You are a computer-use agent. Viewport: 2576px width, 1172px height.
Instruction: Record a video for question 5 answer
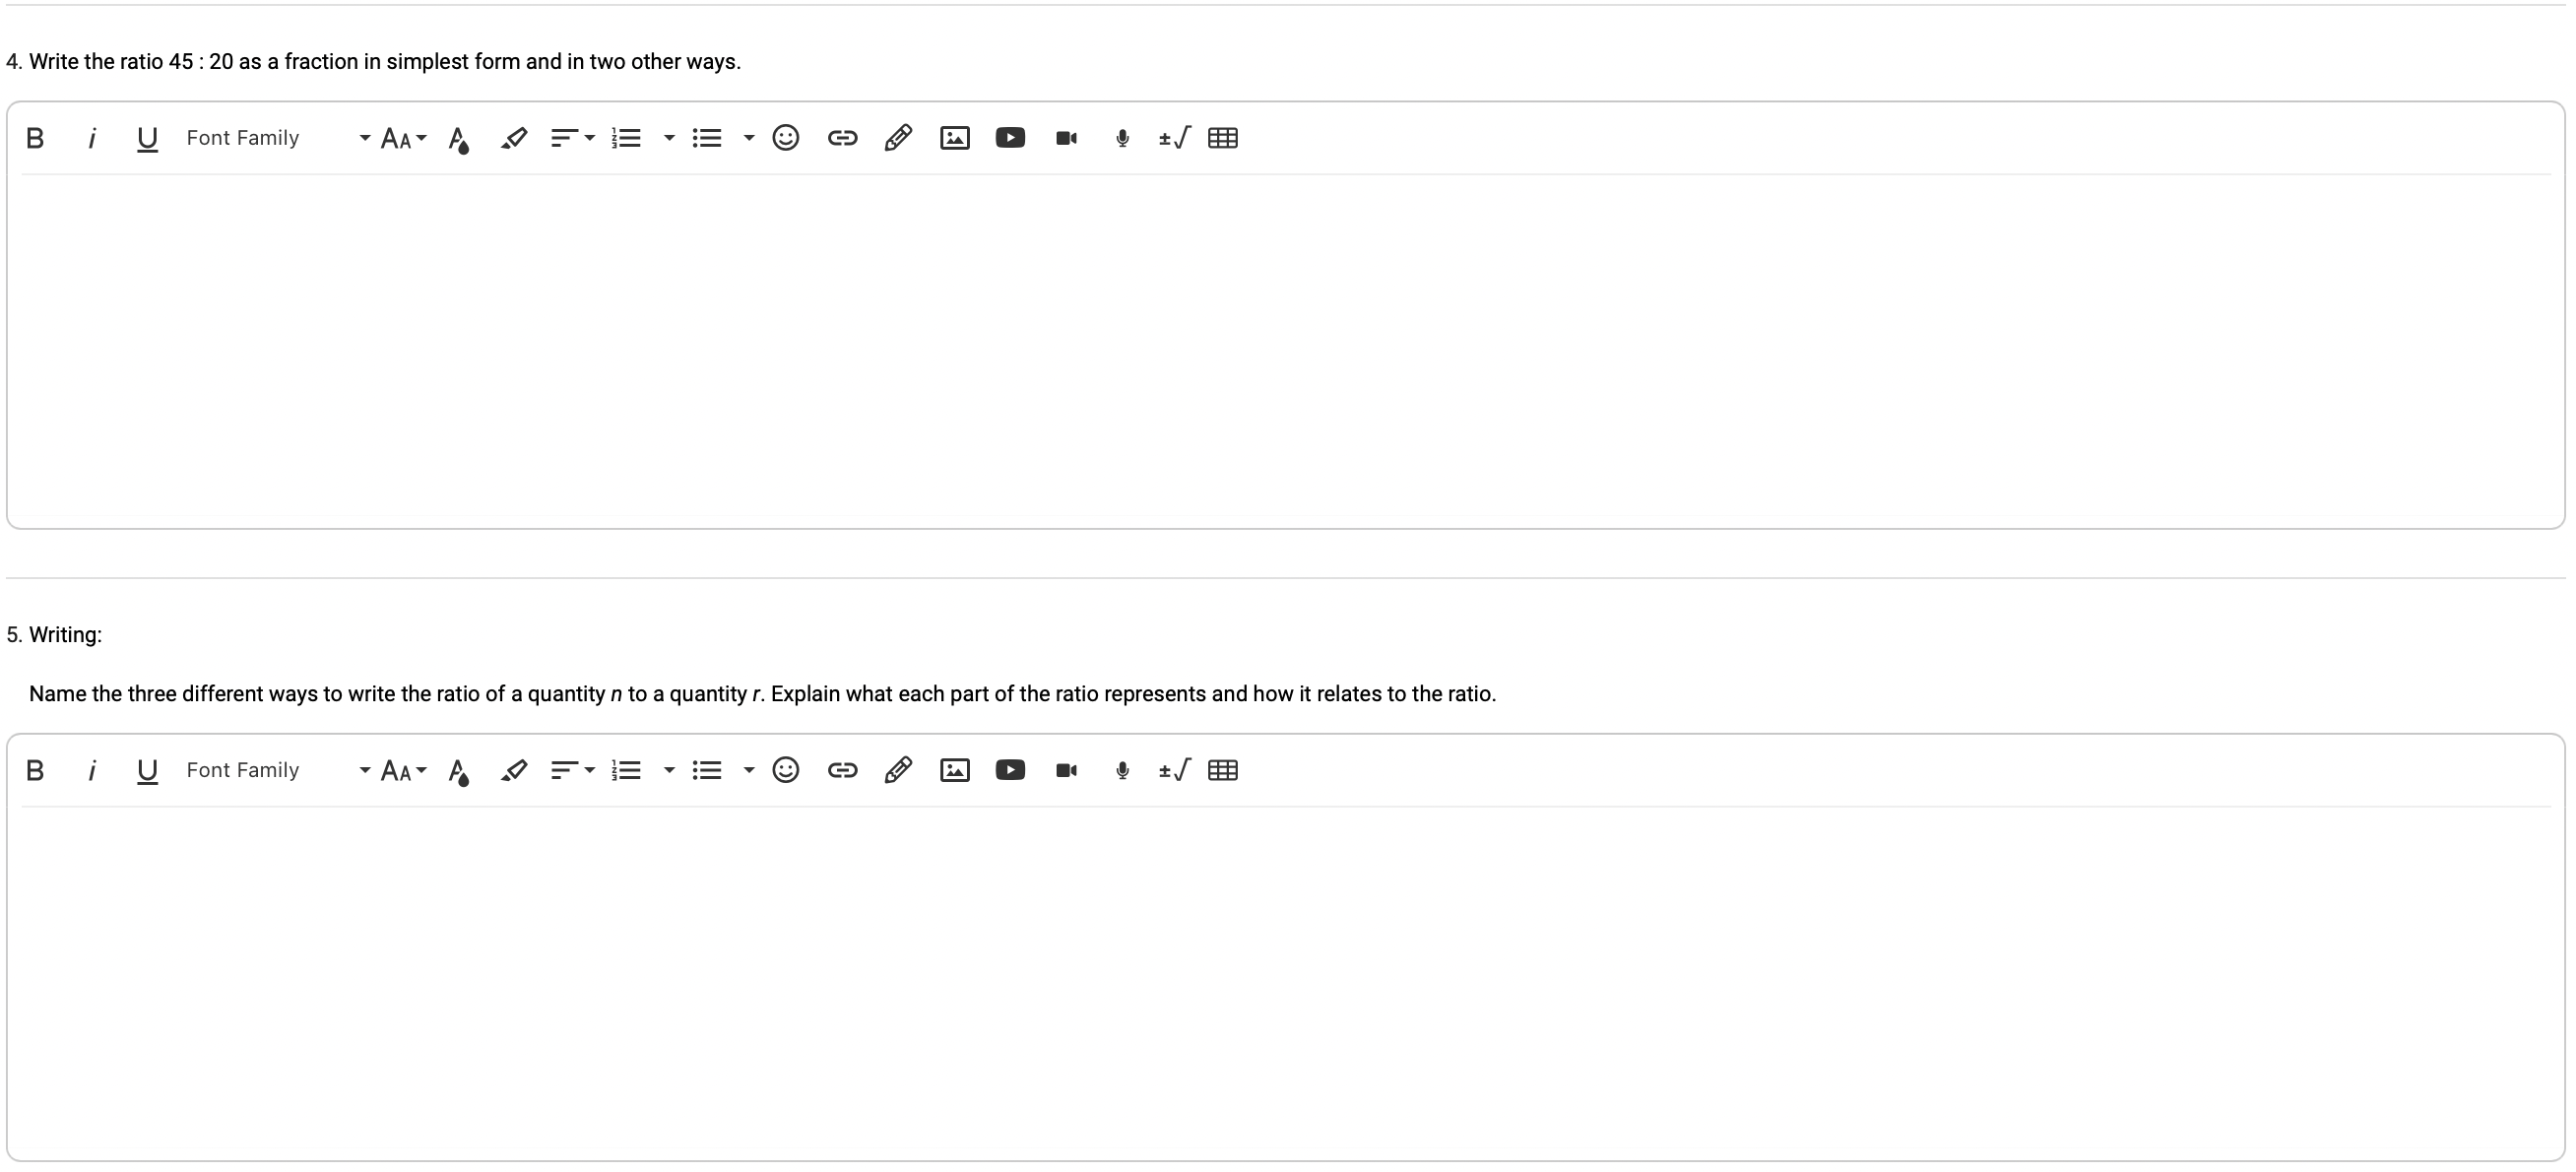(x=1065, y=770)
